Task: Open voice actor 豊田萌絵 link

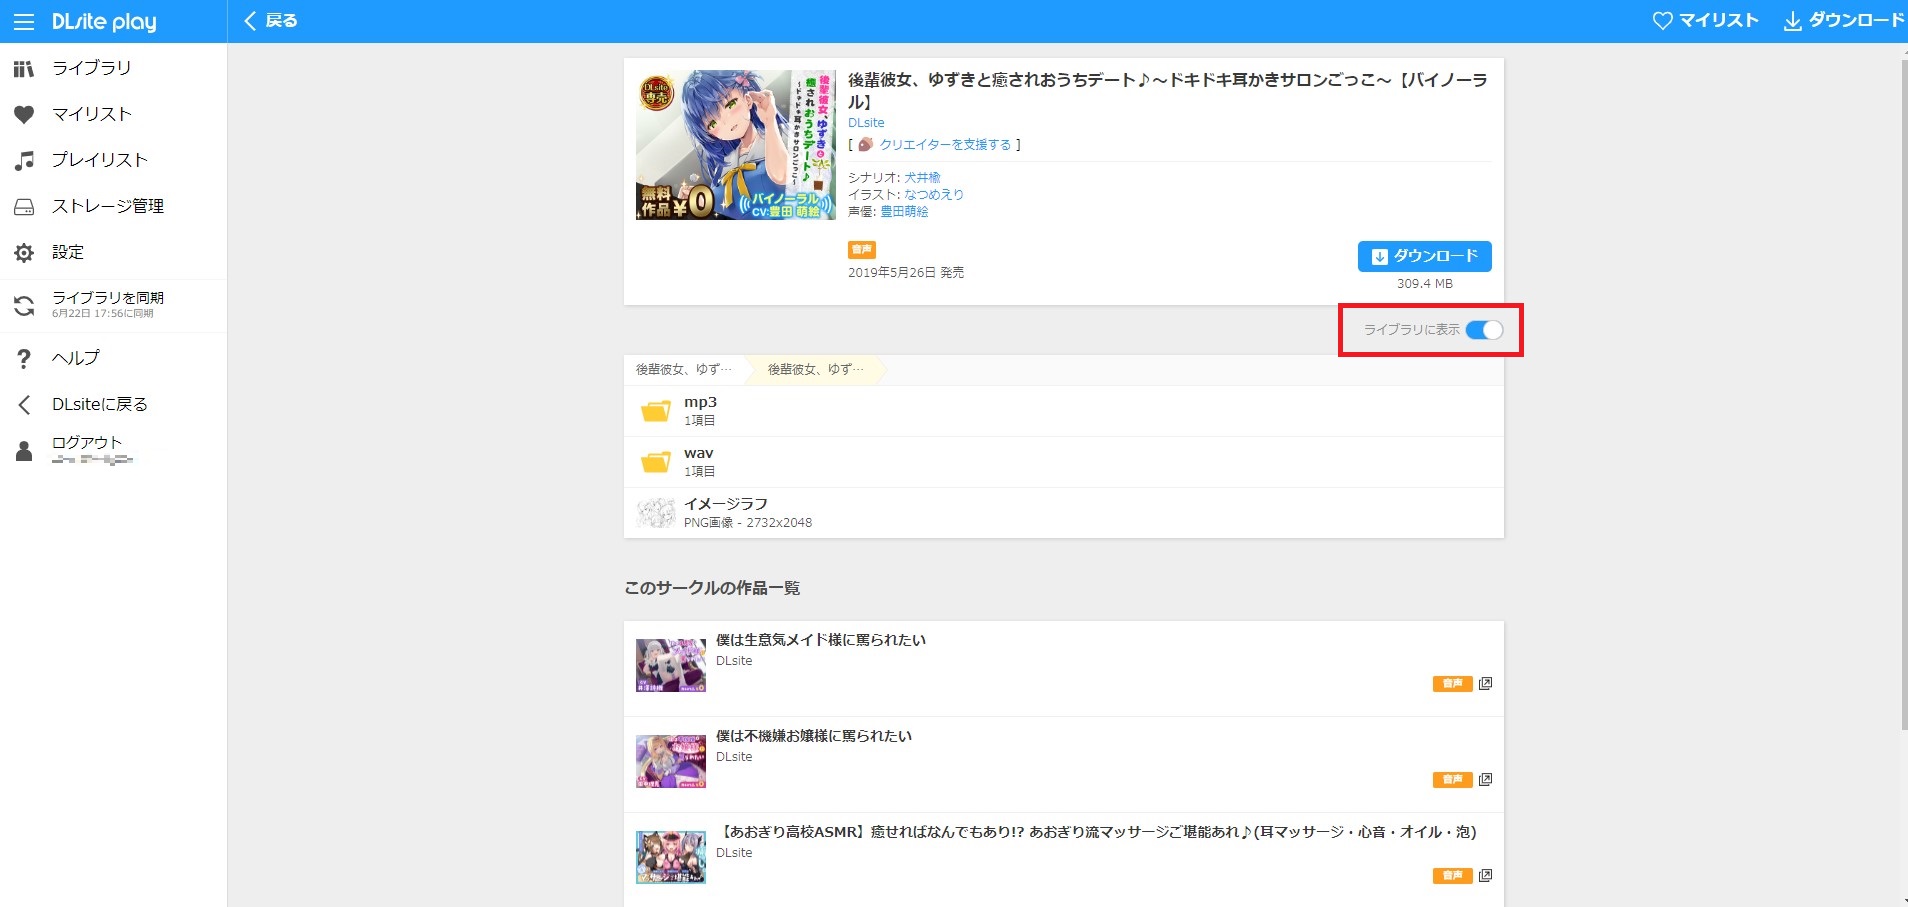Action: pyautogui.click(x=904, y=211)
